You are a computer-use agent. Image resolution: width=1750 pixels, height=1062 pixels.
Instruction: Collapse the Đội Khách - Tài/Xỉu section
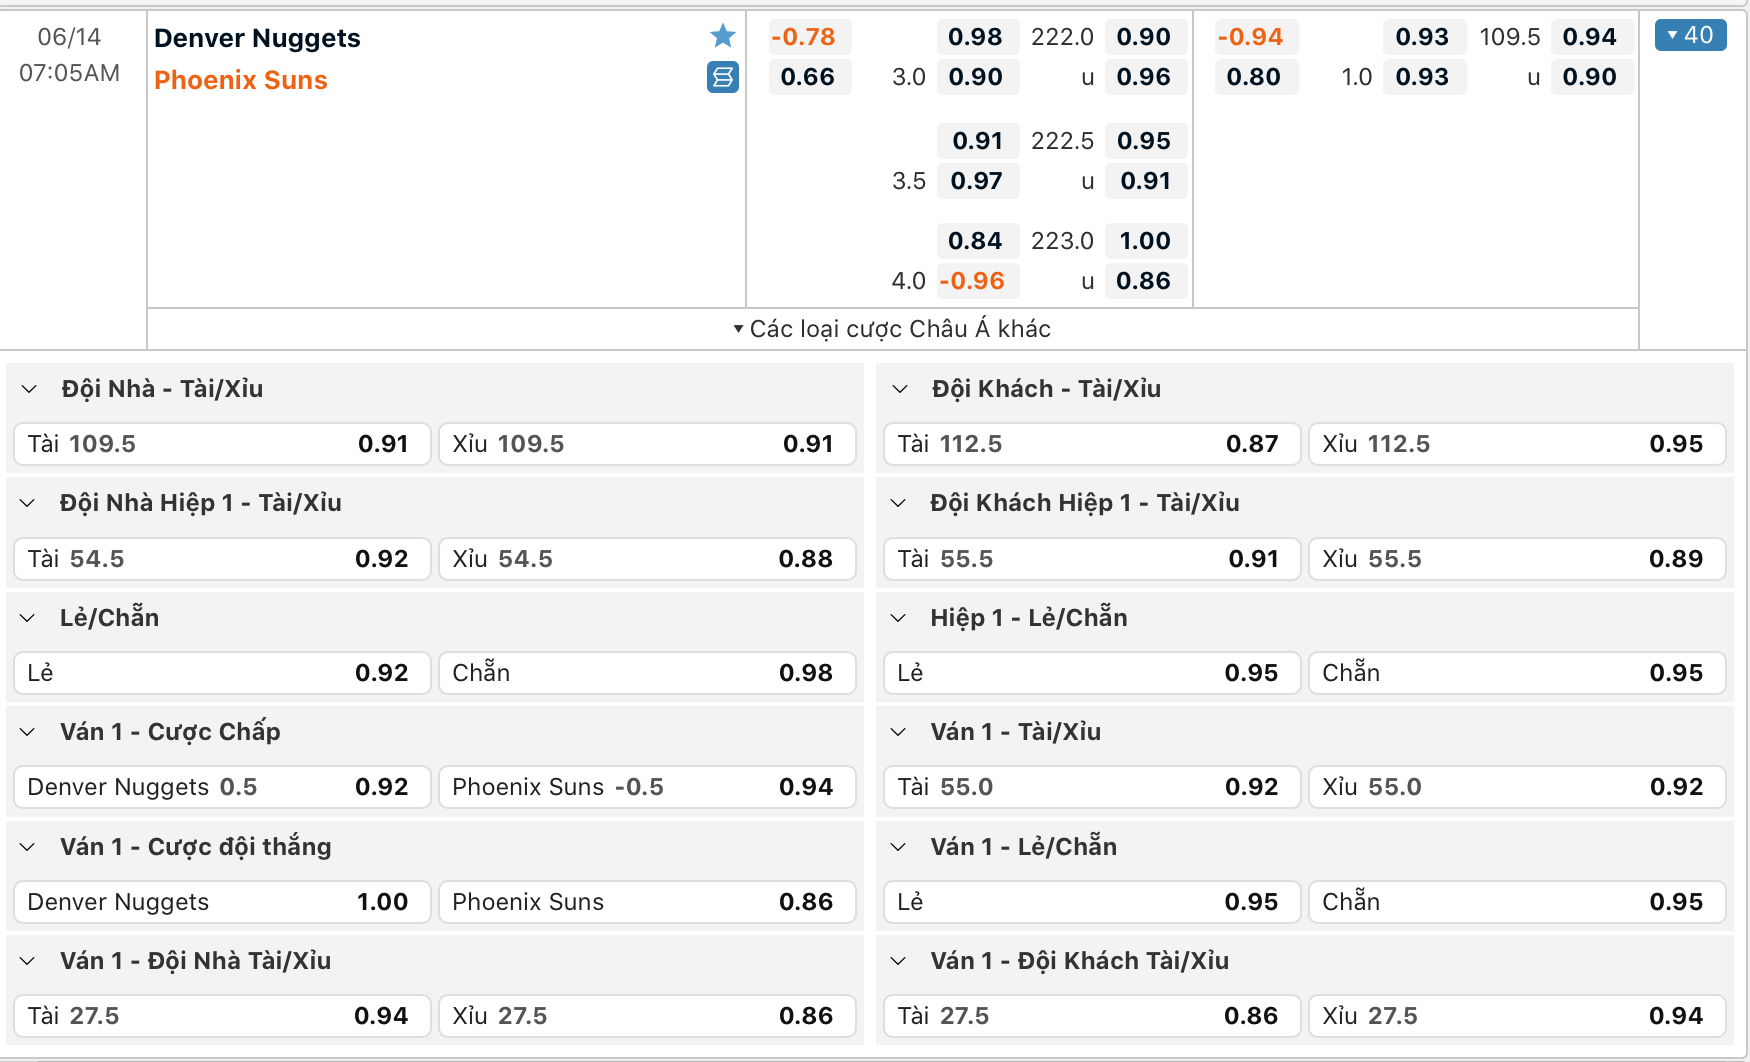[x=900, y=389]
